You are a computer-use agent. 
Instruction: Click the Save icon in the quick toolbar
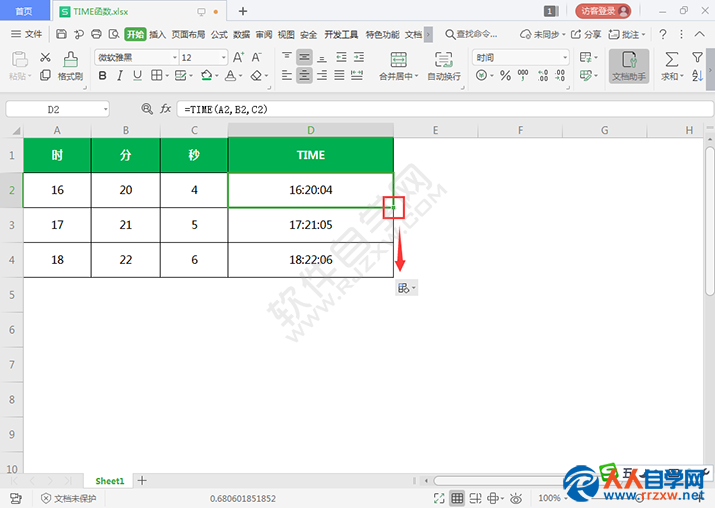coord(61,34)
